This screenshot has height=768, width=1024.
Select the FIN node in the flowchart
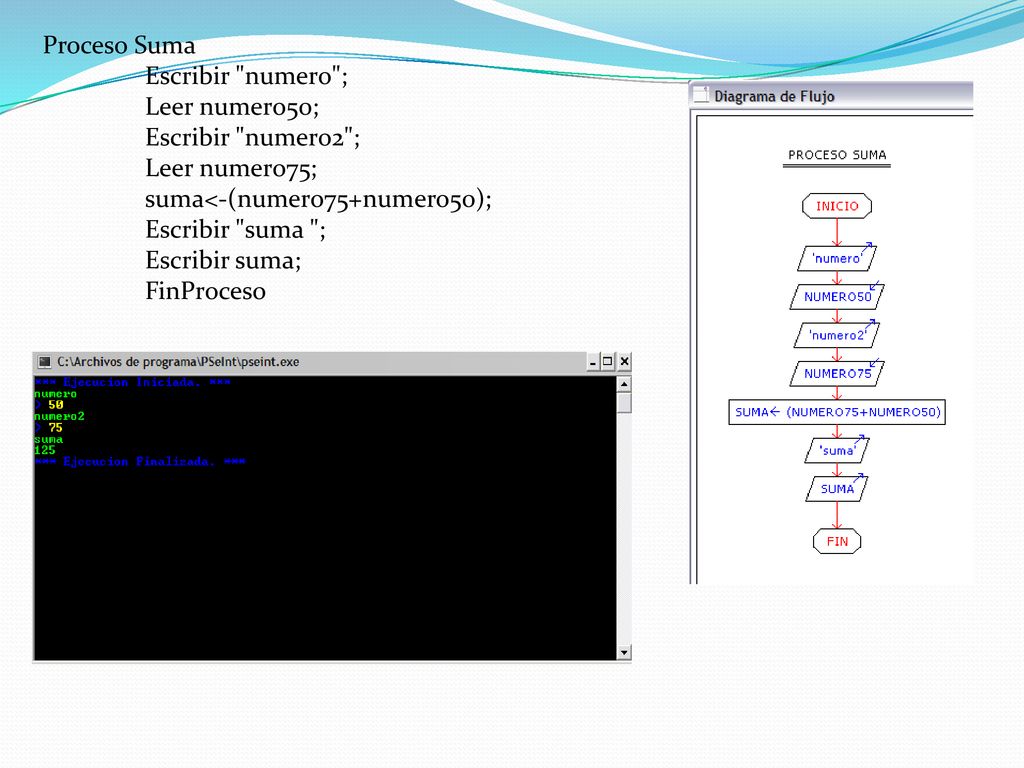click(837, 541)
